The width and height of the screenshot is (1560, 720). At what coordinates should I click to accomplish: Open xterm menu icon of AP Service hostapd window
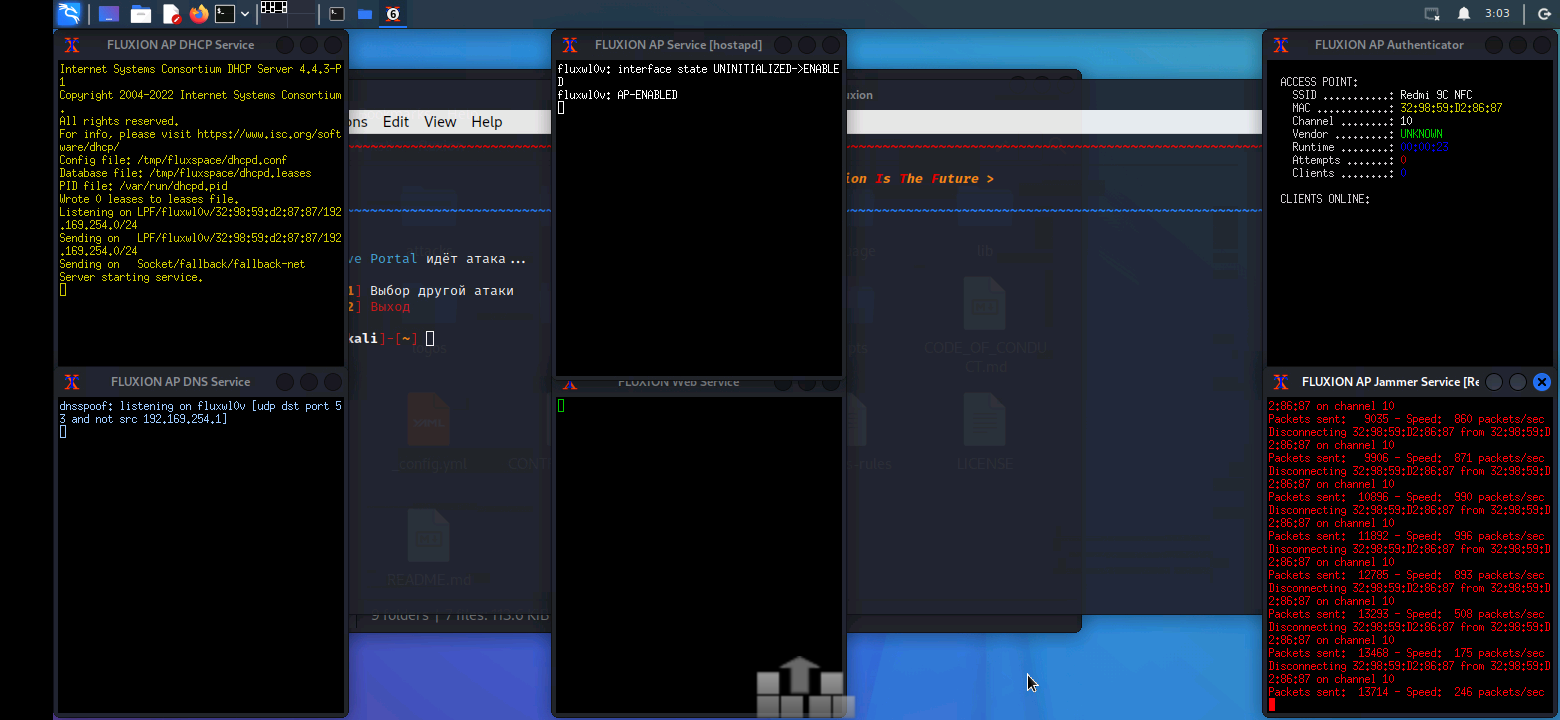[570, 45]
